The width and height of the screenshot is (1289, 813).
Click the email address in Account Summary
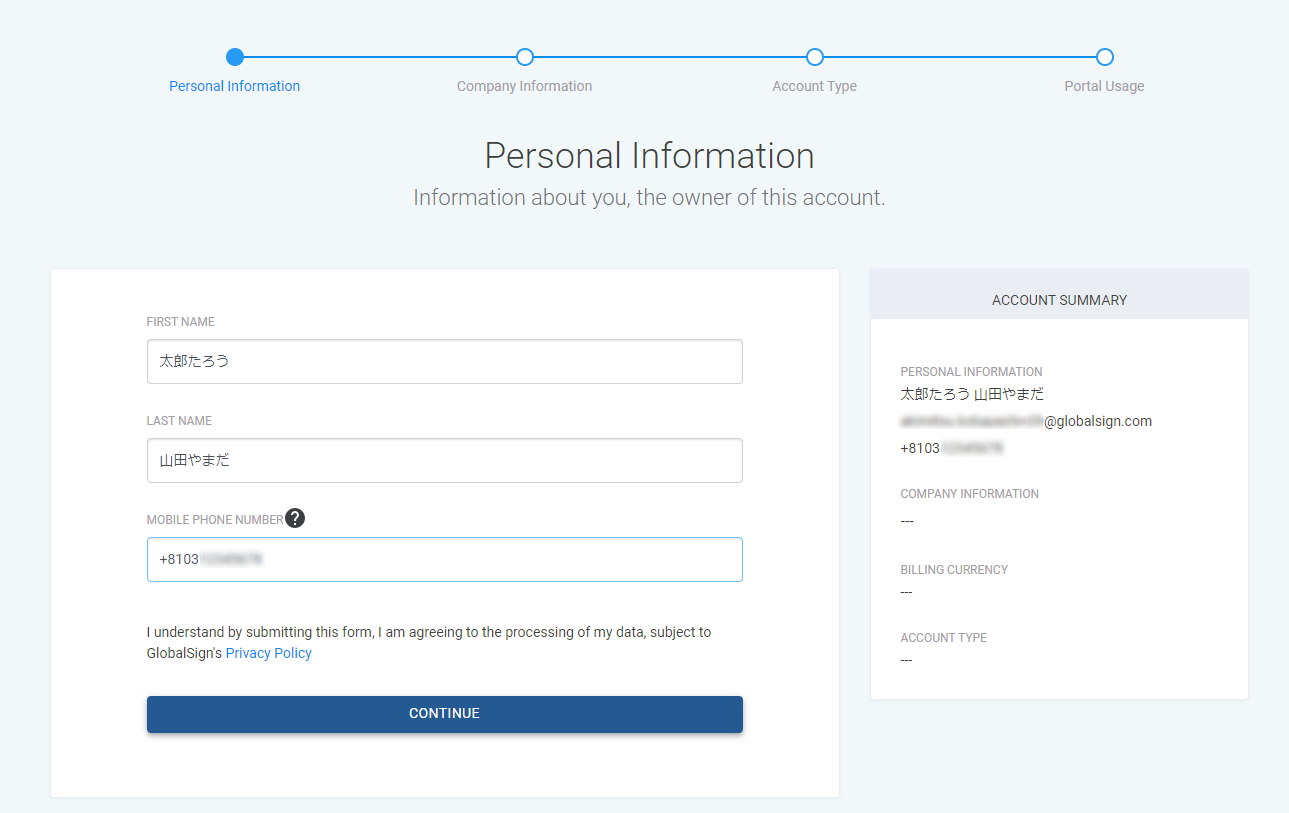(1026, 421)
